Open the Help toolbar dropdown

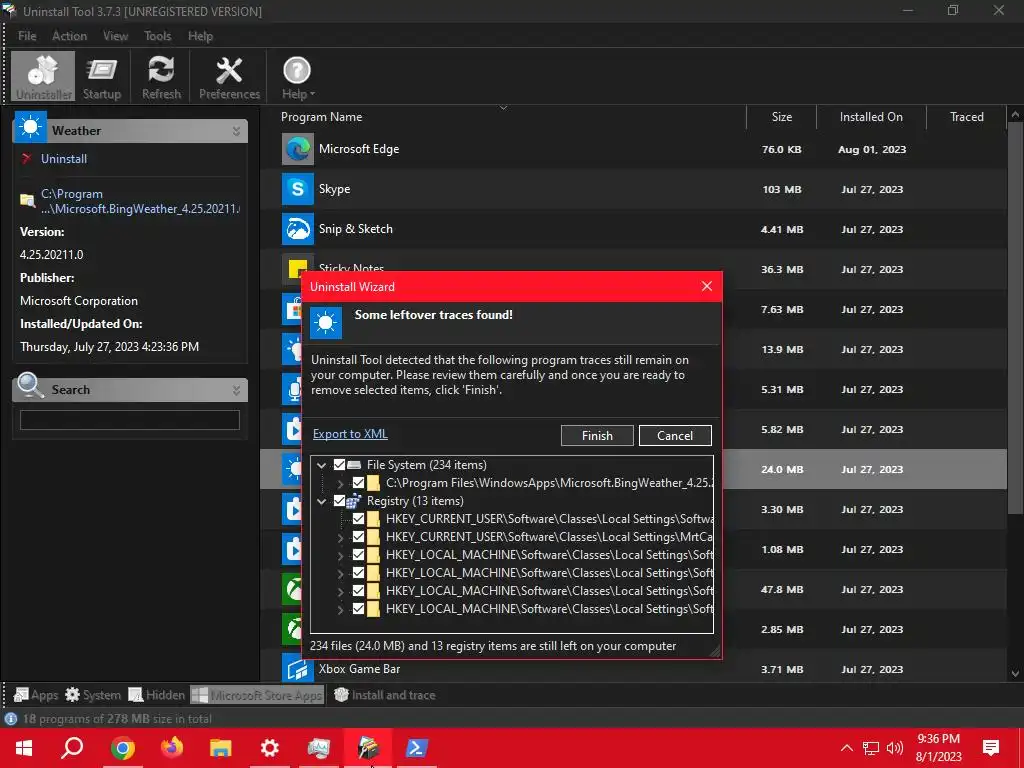pyautogui.click(x=298, y=77)
